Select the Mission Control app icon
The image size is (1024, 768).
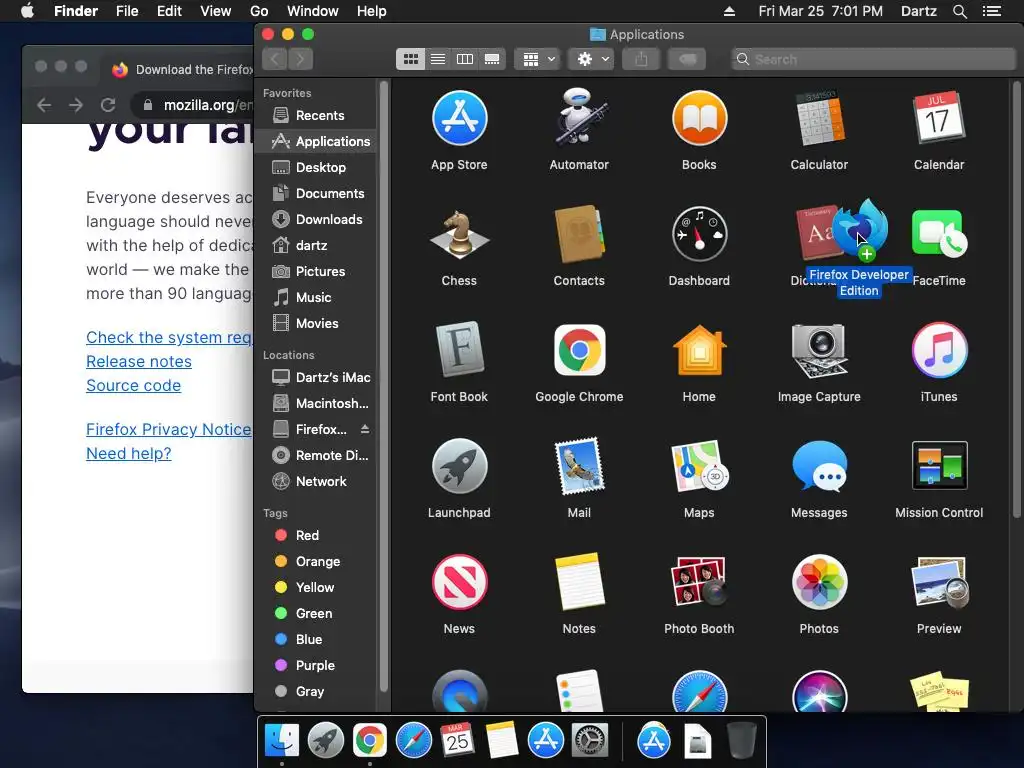(x=938, y=466)
